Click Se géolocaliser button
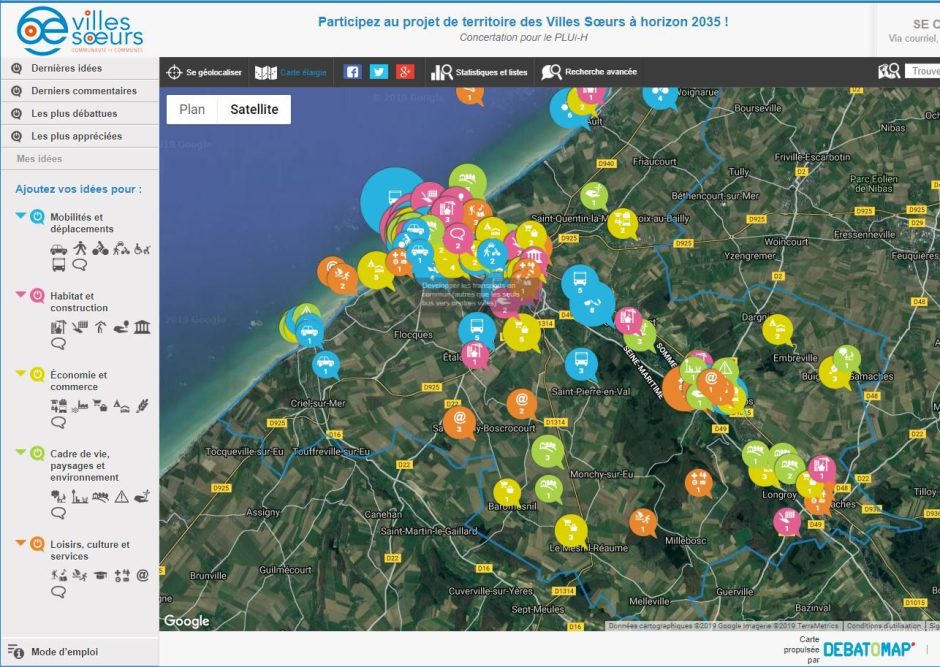940x667 pixels. pos(204,72)
